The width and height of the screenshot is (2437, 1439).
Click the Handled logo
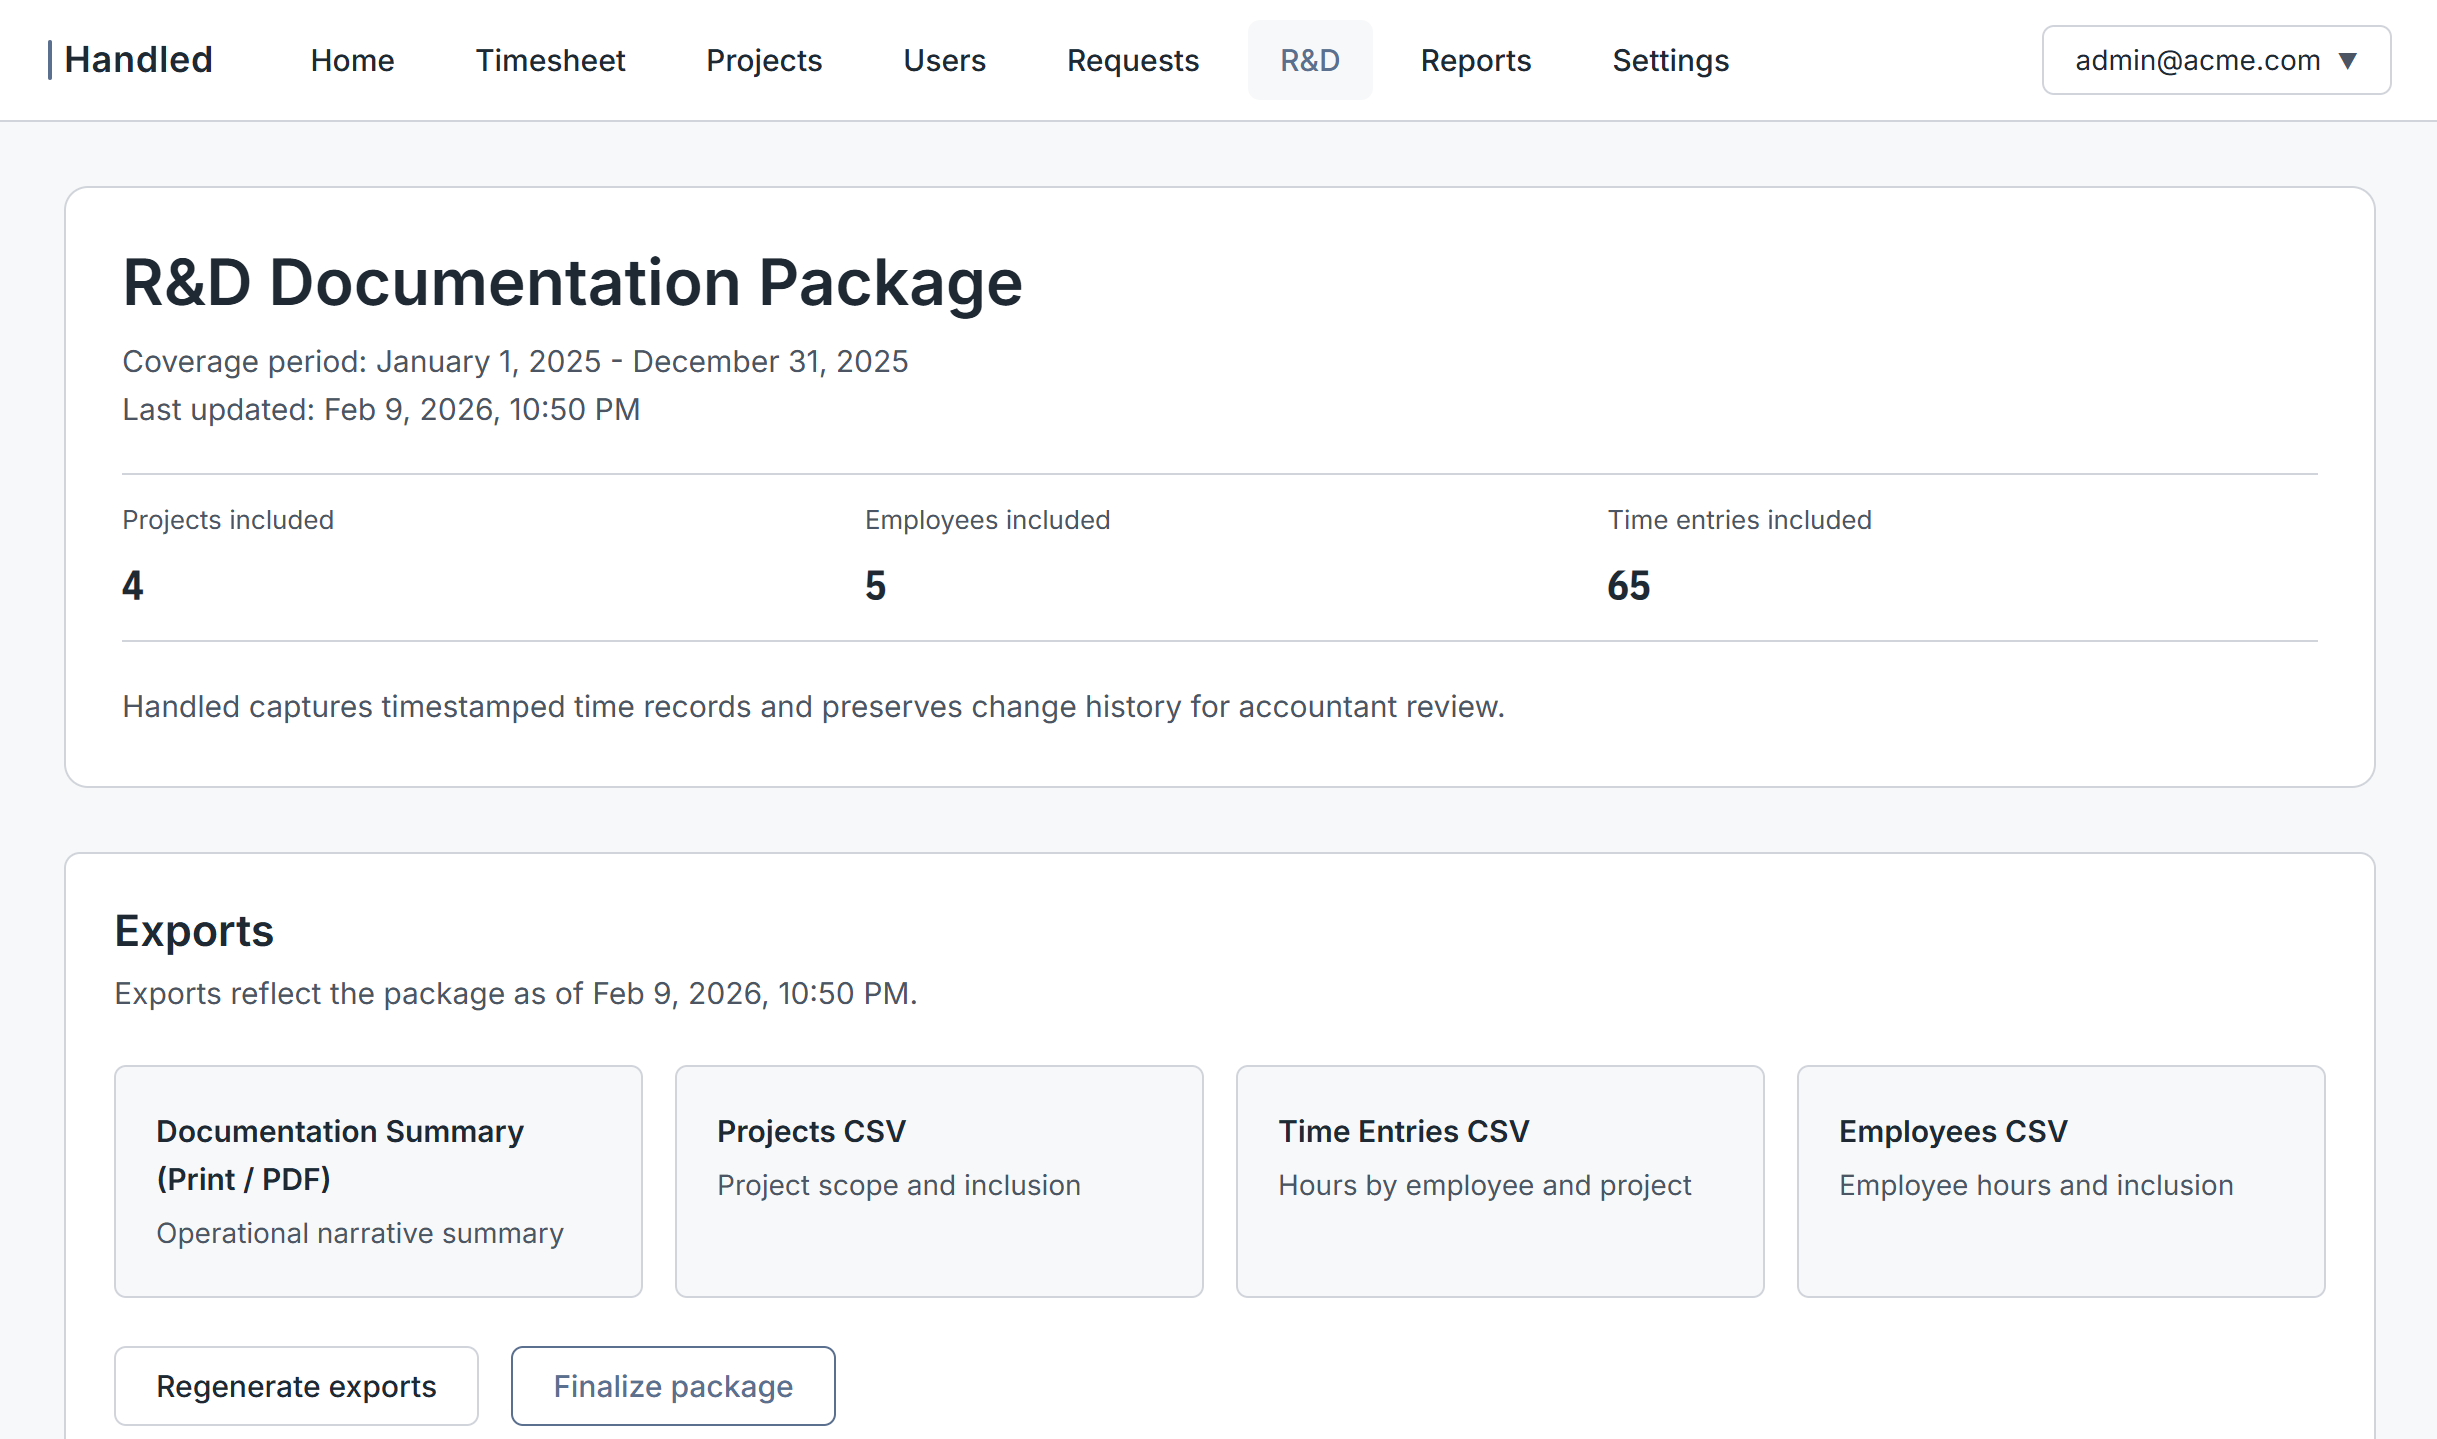click(x=136, y=60)
